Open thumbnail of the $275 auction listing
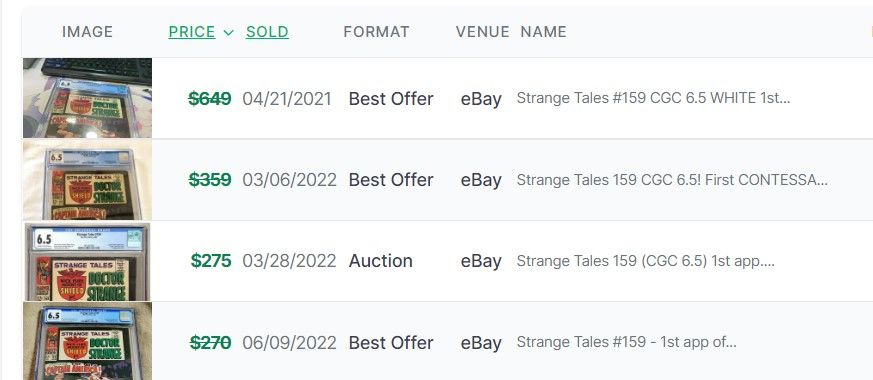 pos(87,261)
